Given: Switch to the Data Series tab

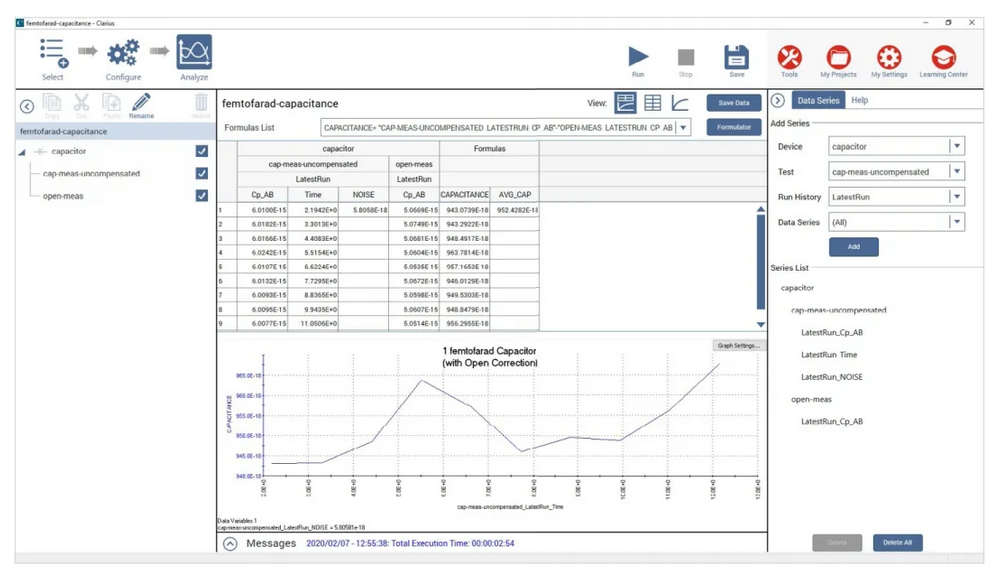Looking at the screenshot, I should [x=818, y=101].
